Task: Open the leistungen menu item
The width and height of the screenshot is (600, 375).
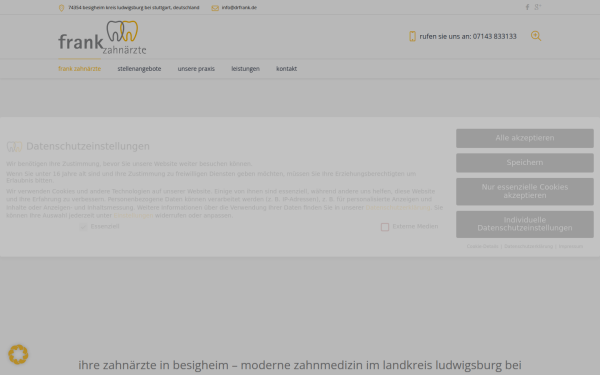Action: point(246,69)
